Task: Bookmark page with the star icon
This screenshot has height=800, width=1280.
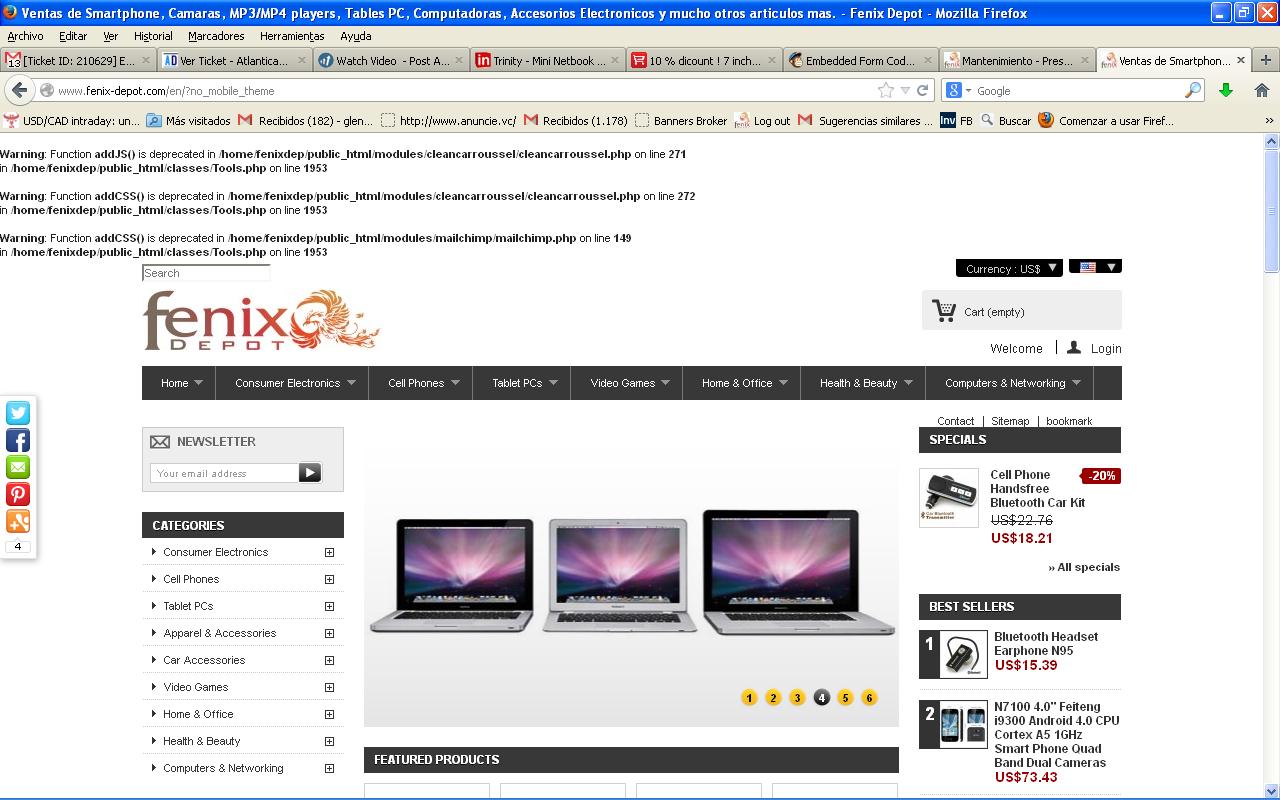Action: [885, 90]
